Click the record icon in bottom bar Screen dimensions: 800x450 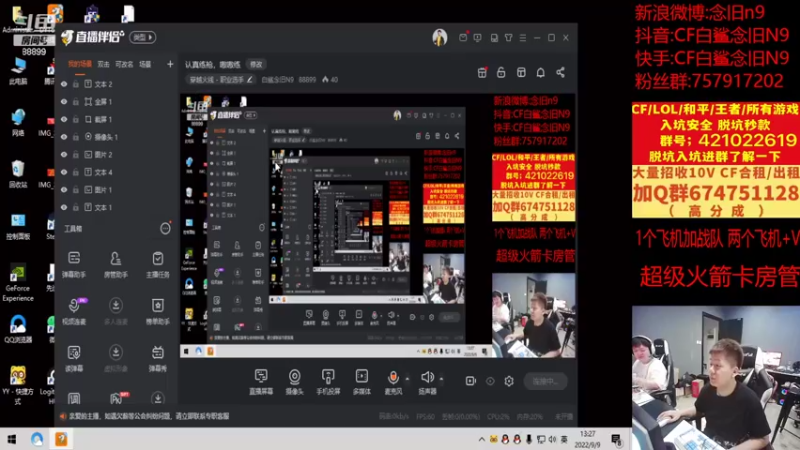click(x=470, y=381)
